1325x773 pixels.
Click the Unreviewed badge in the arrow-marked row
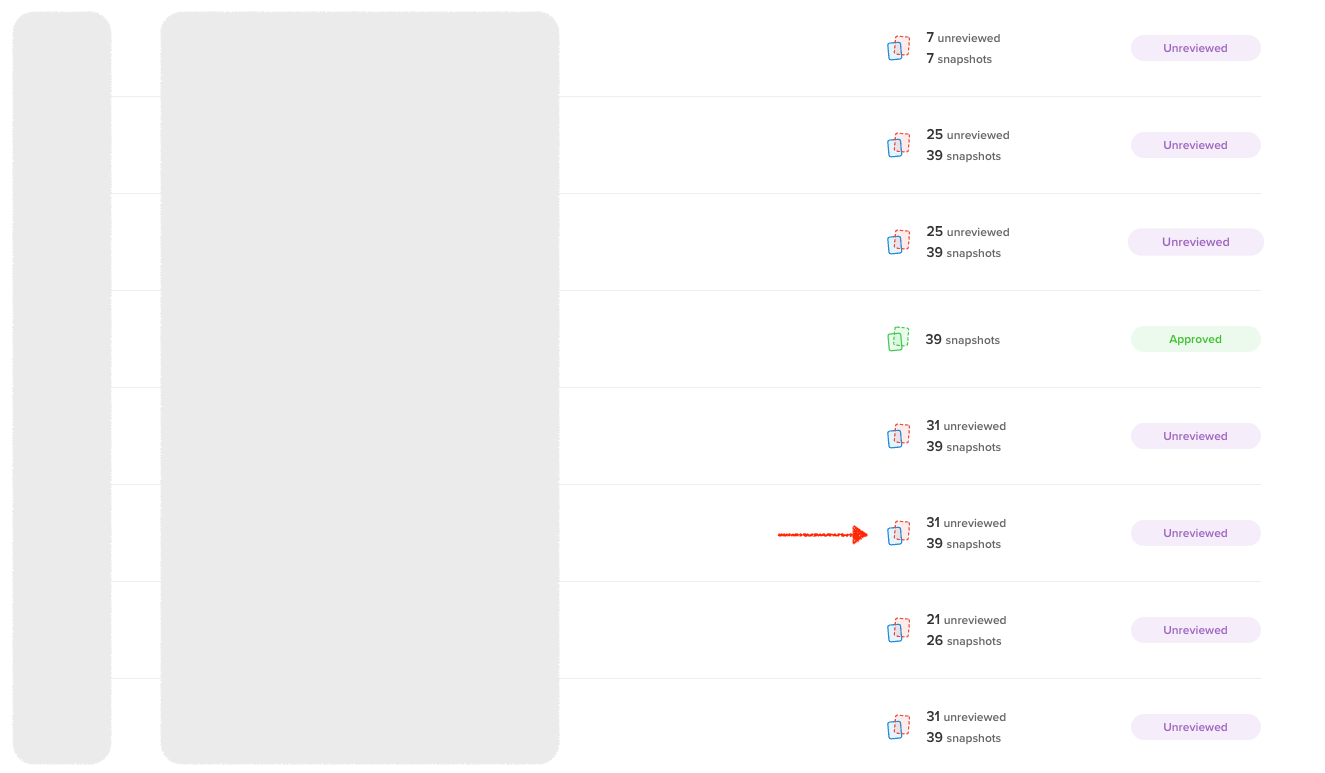[1195, 533]
